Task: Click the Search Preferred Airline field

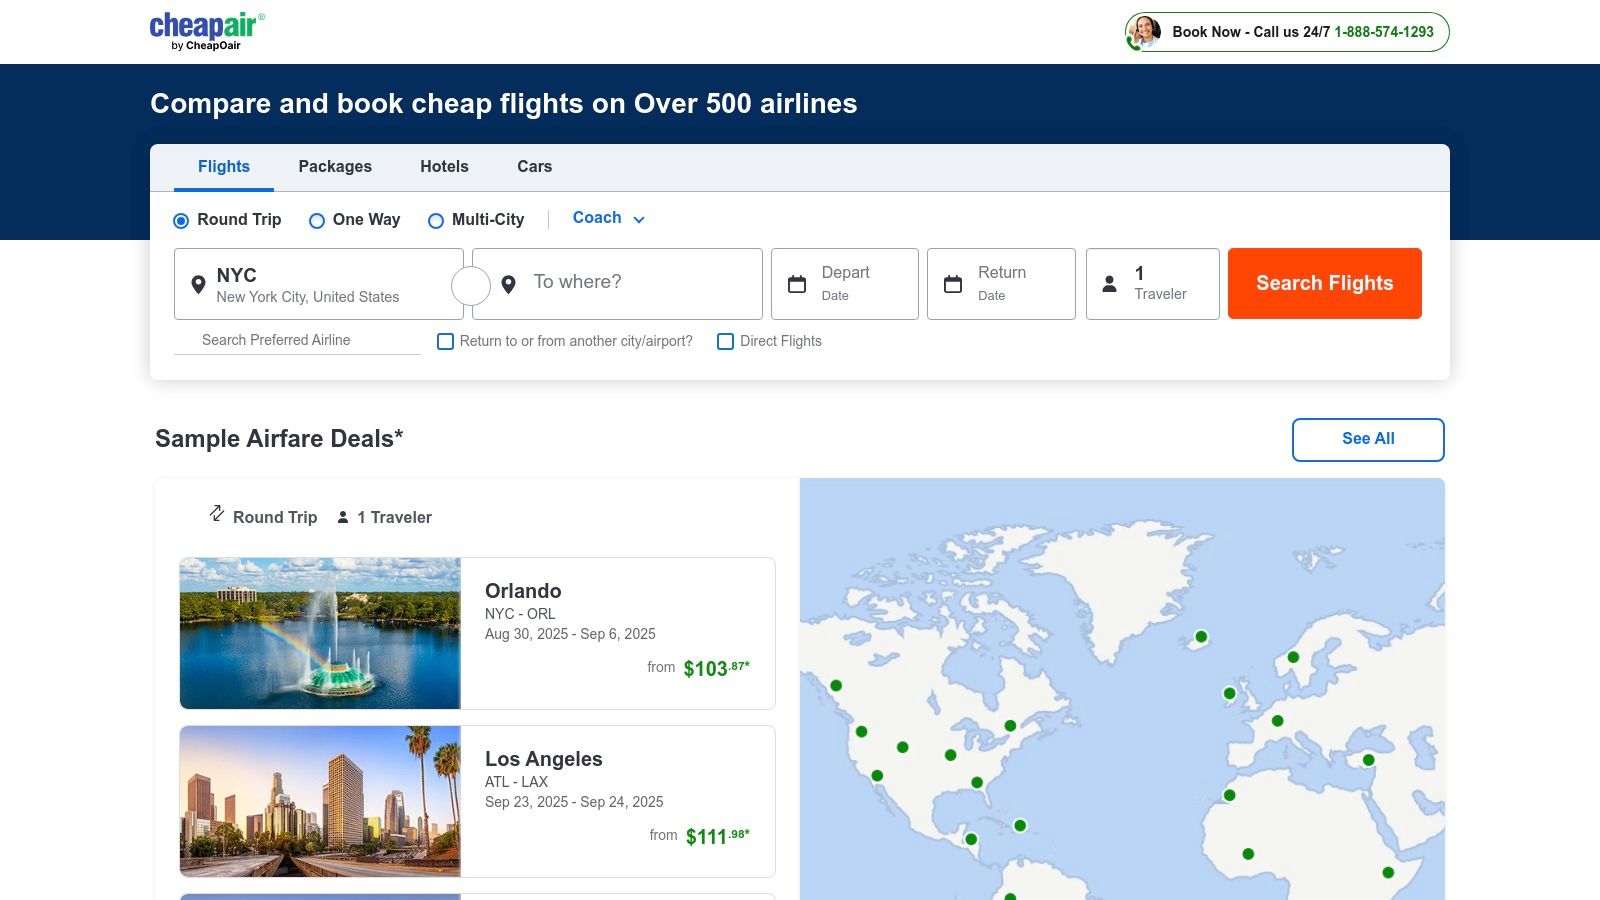Action: pos(297,340)
